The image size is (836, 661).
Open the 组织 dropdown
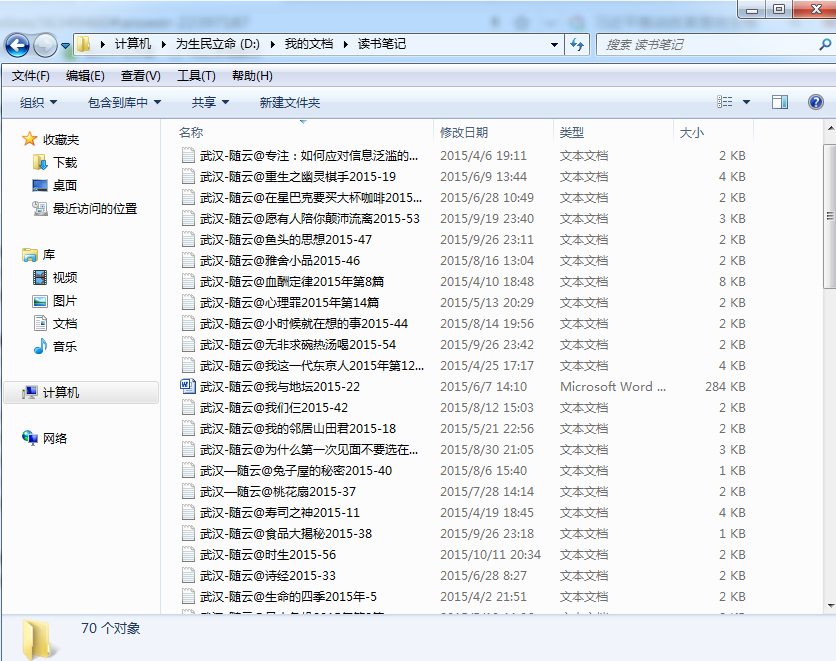tap(38, 102)
